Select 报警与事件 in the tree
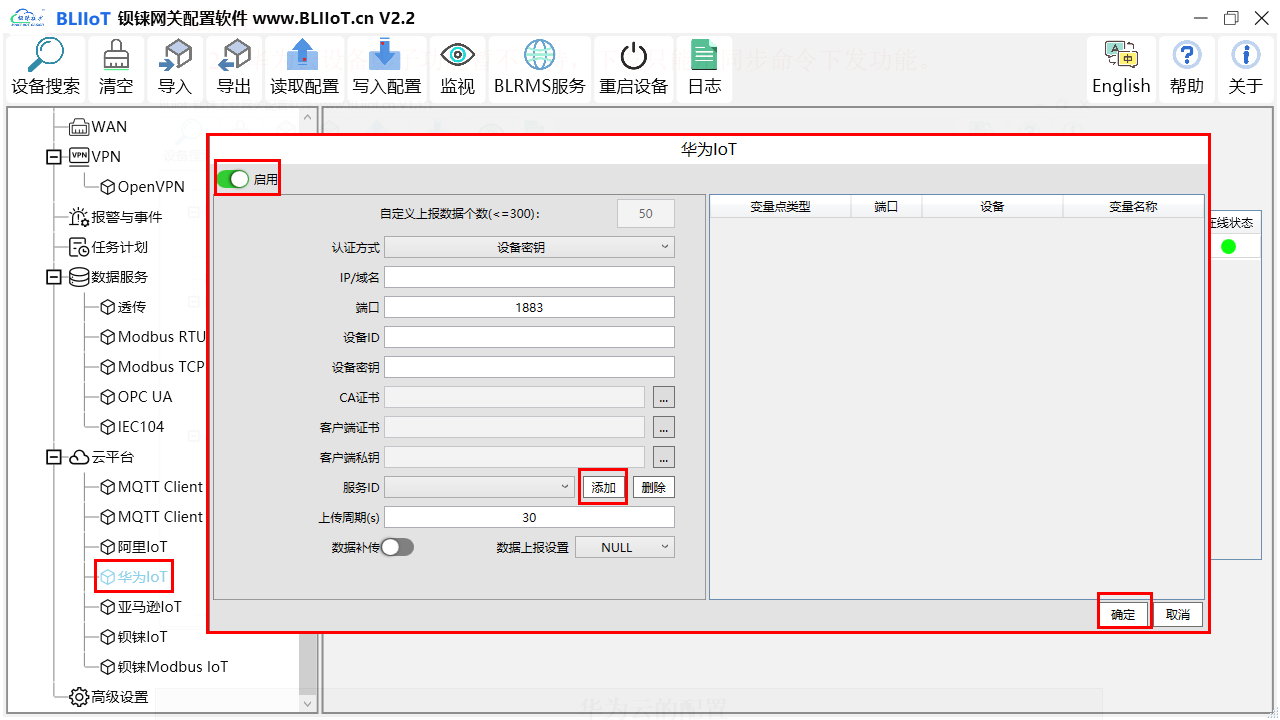 (x=115, y=217)
